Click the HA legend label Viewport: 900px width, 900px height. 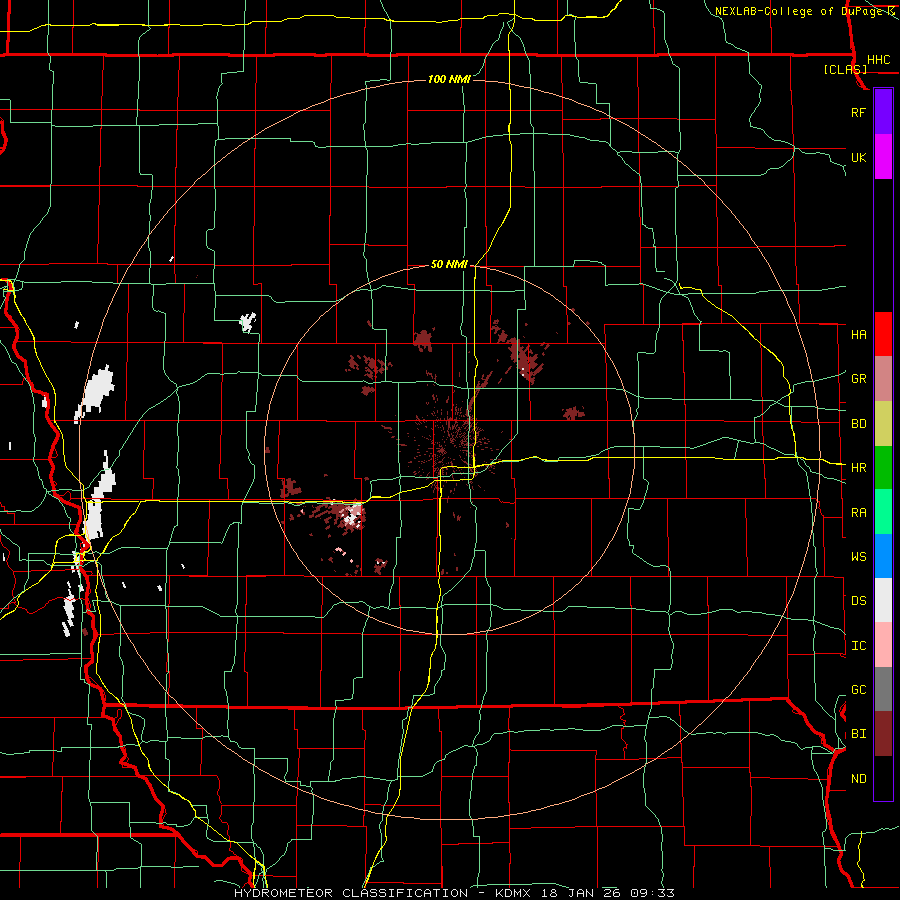pyautogui.click(x=859, y=335)
